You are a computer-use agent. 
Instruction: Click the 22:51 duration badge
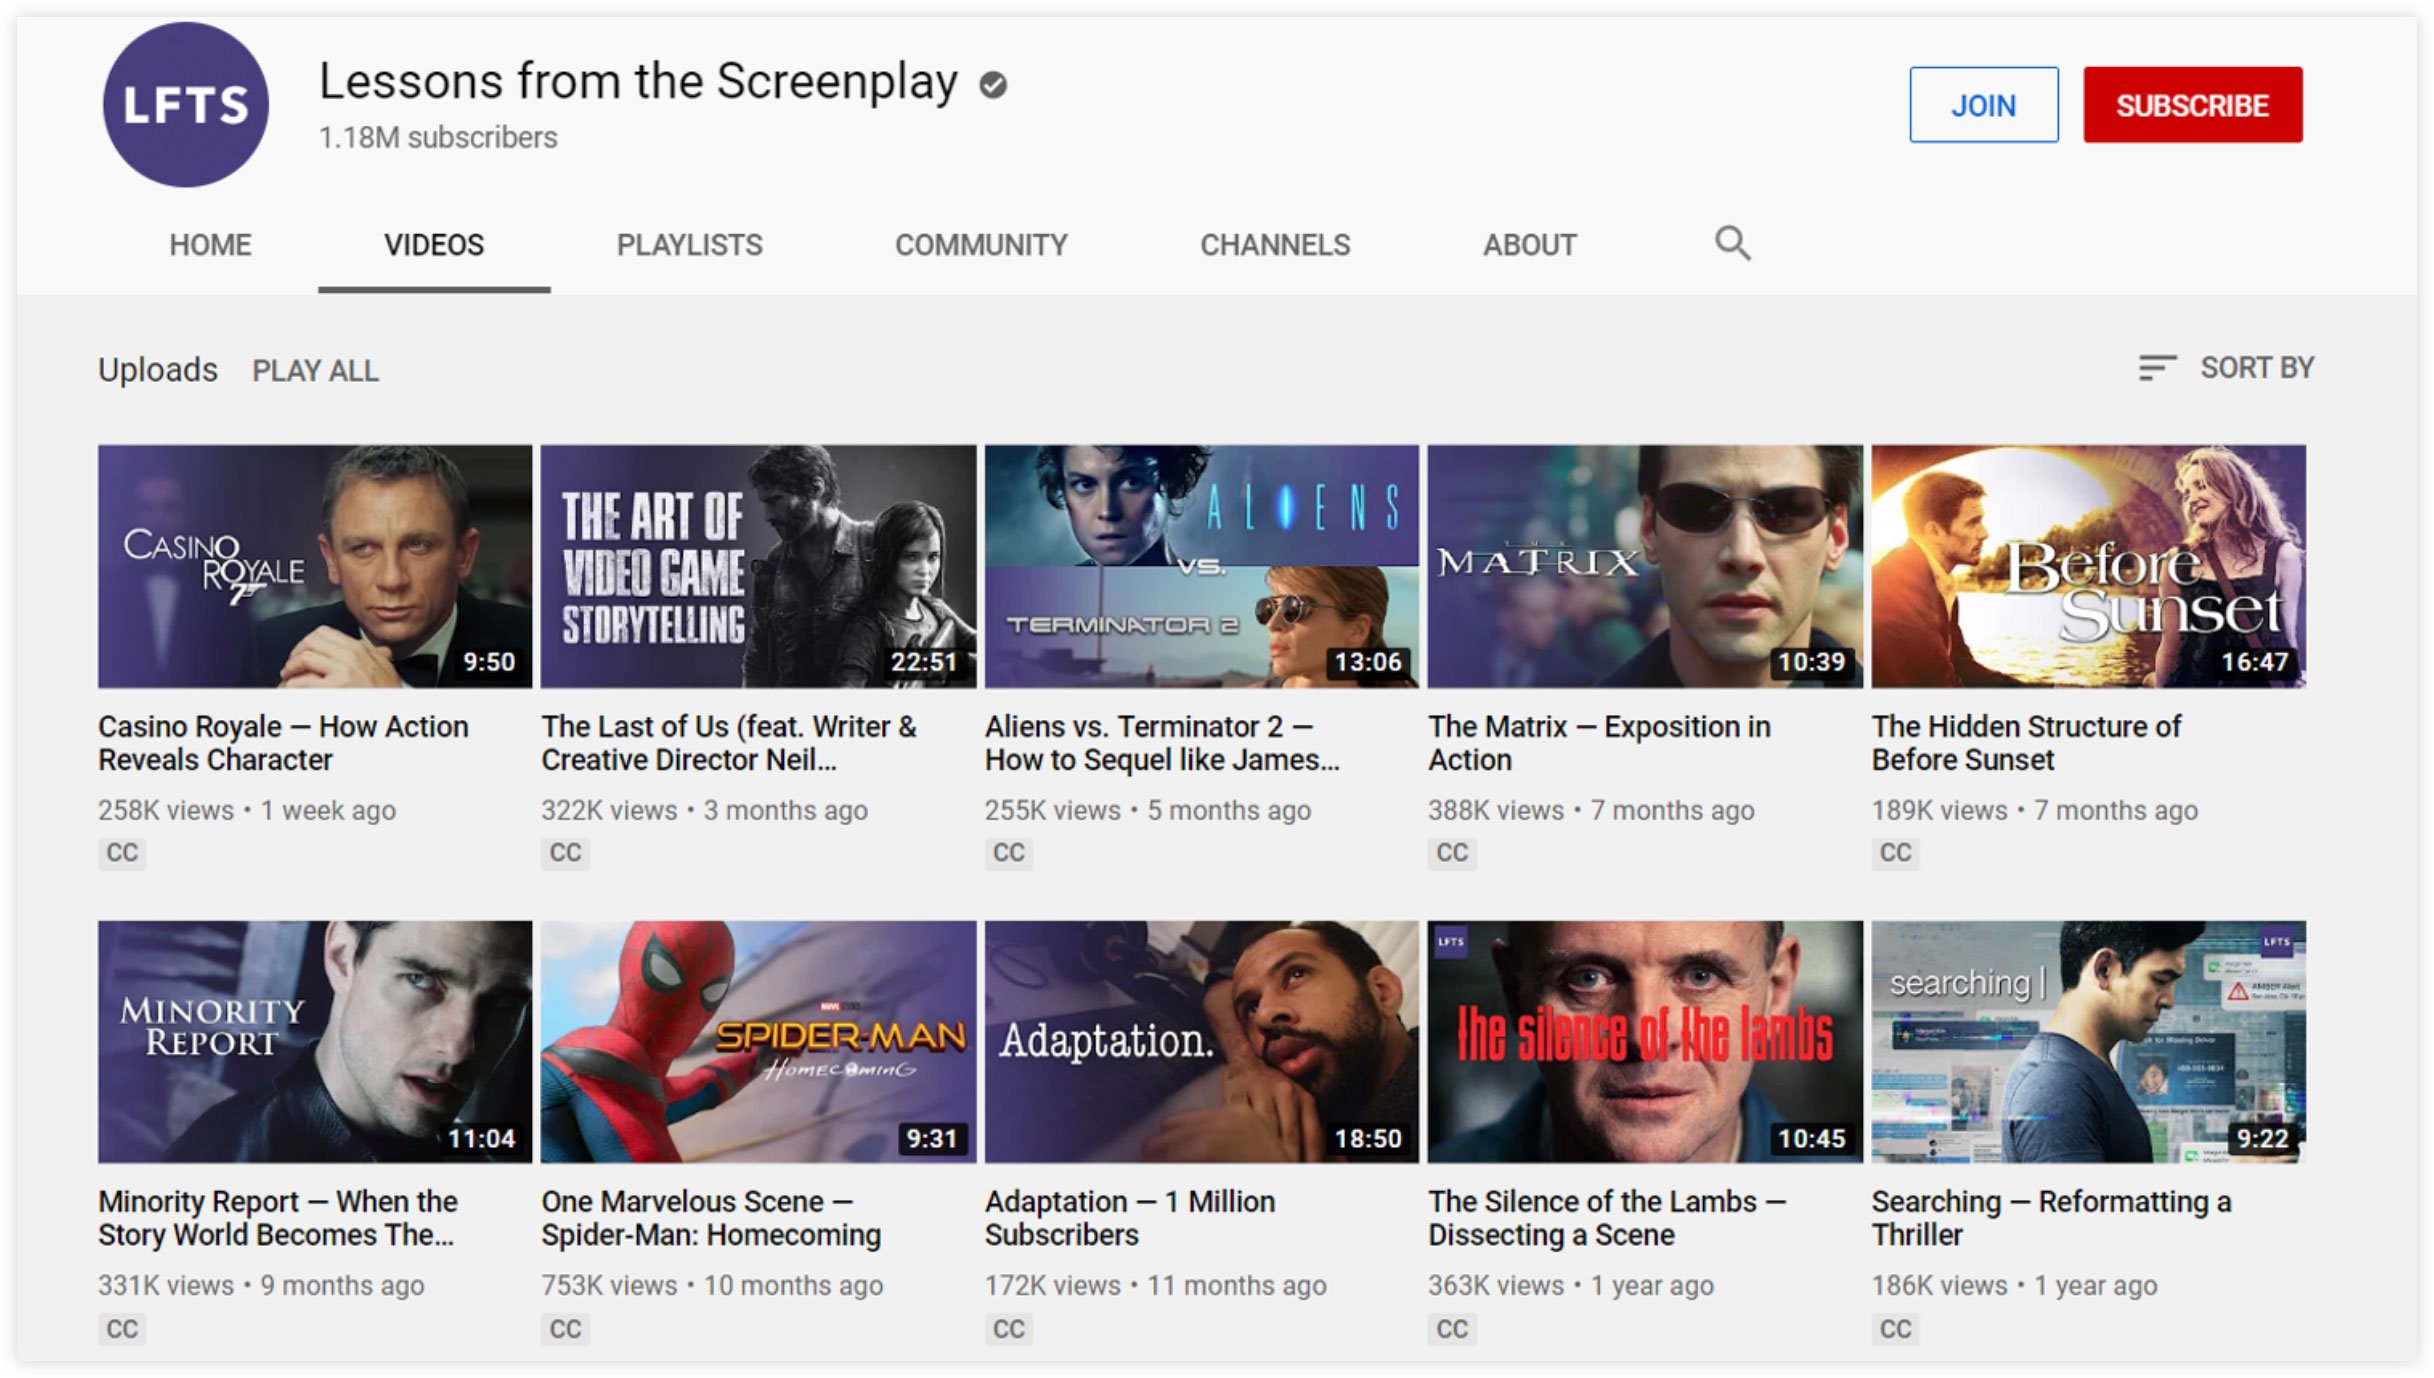click(x=924, y=662)
